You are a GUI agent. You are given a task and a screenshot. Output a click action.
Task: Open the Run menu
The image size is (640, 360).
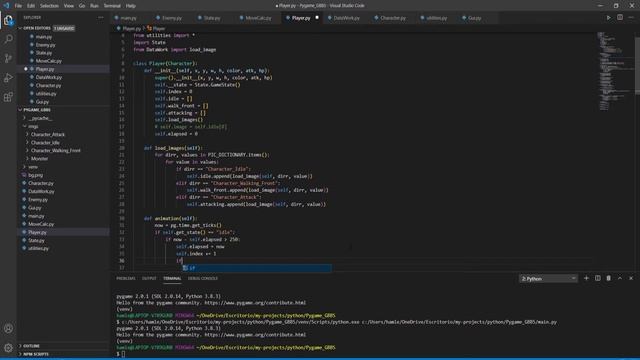pyautogui.click(x=94, y=6)
